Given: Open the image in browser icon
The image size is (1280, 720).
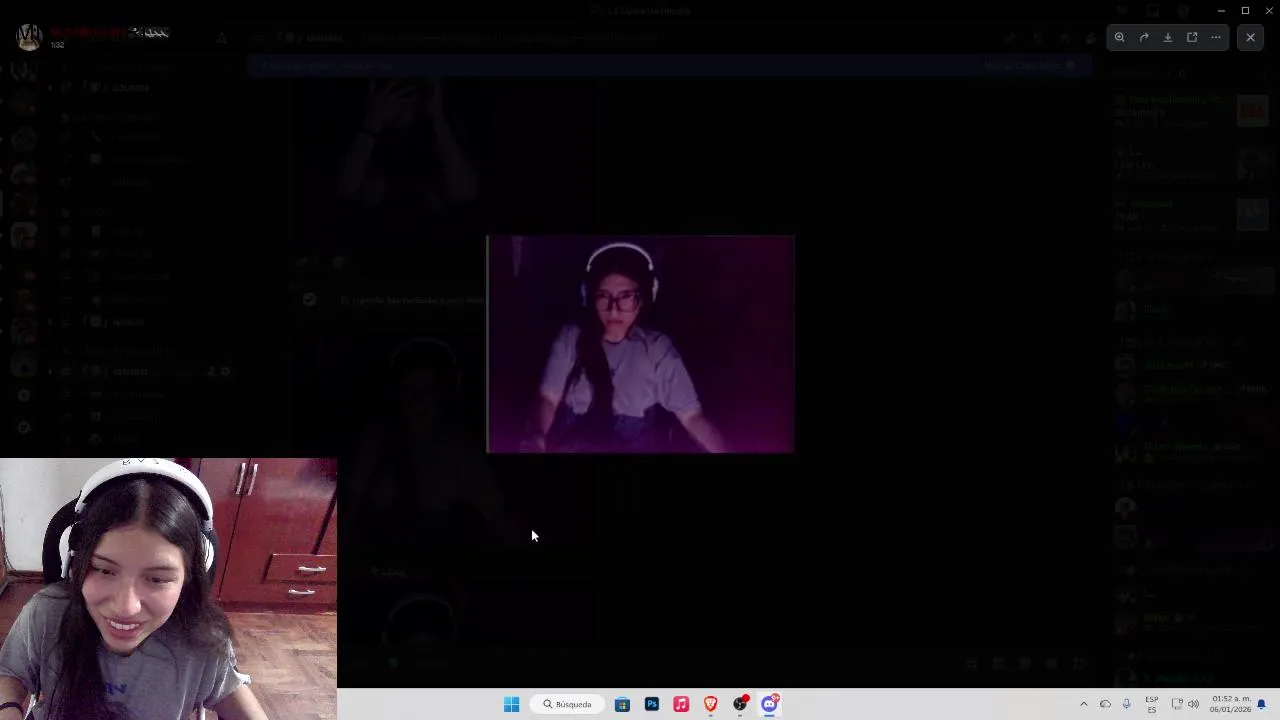Looking at the screenshot, I should tap(1192, 37).
